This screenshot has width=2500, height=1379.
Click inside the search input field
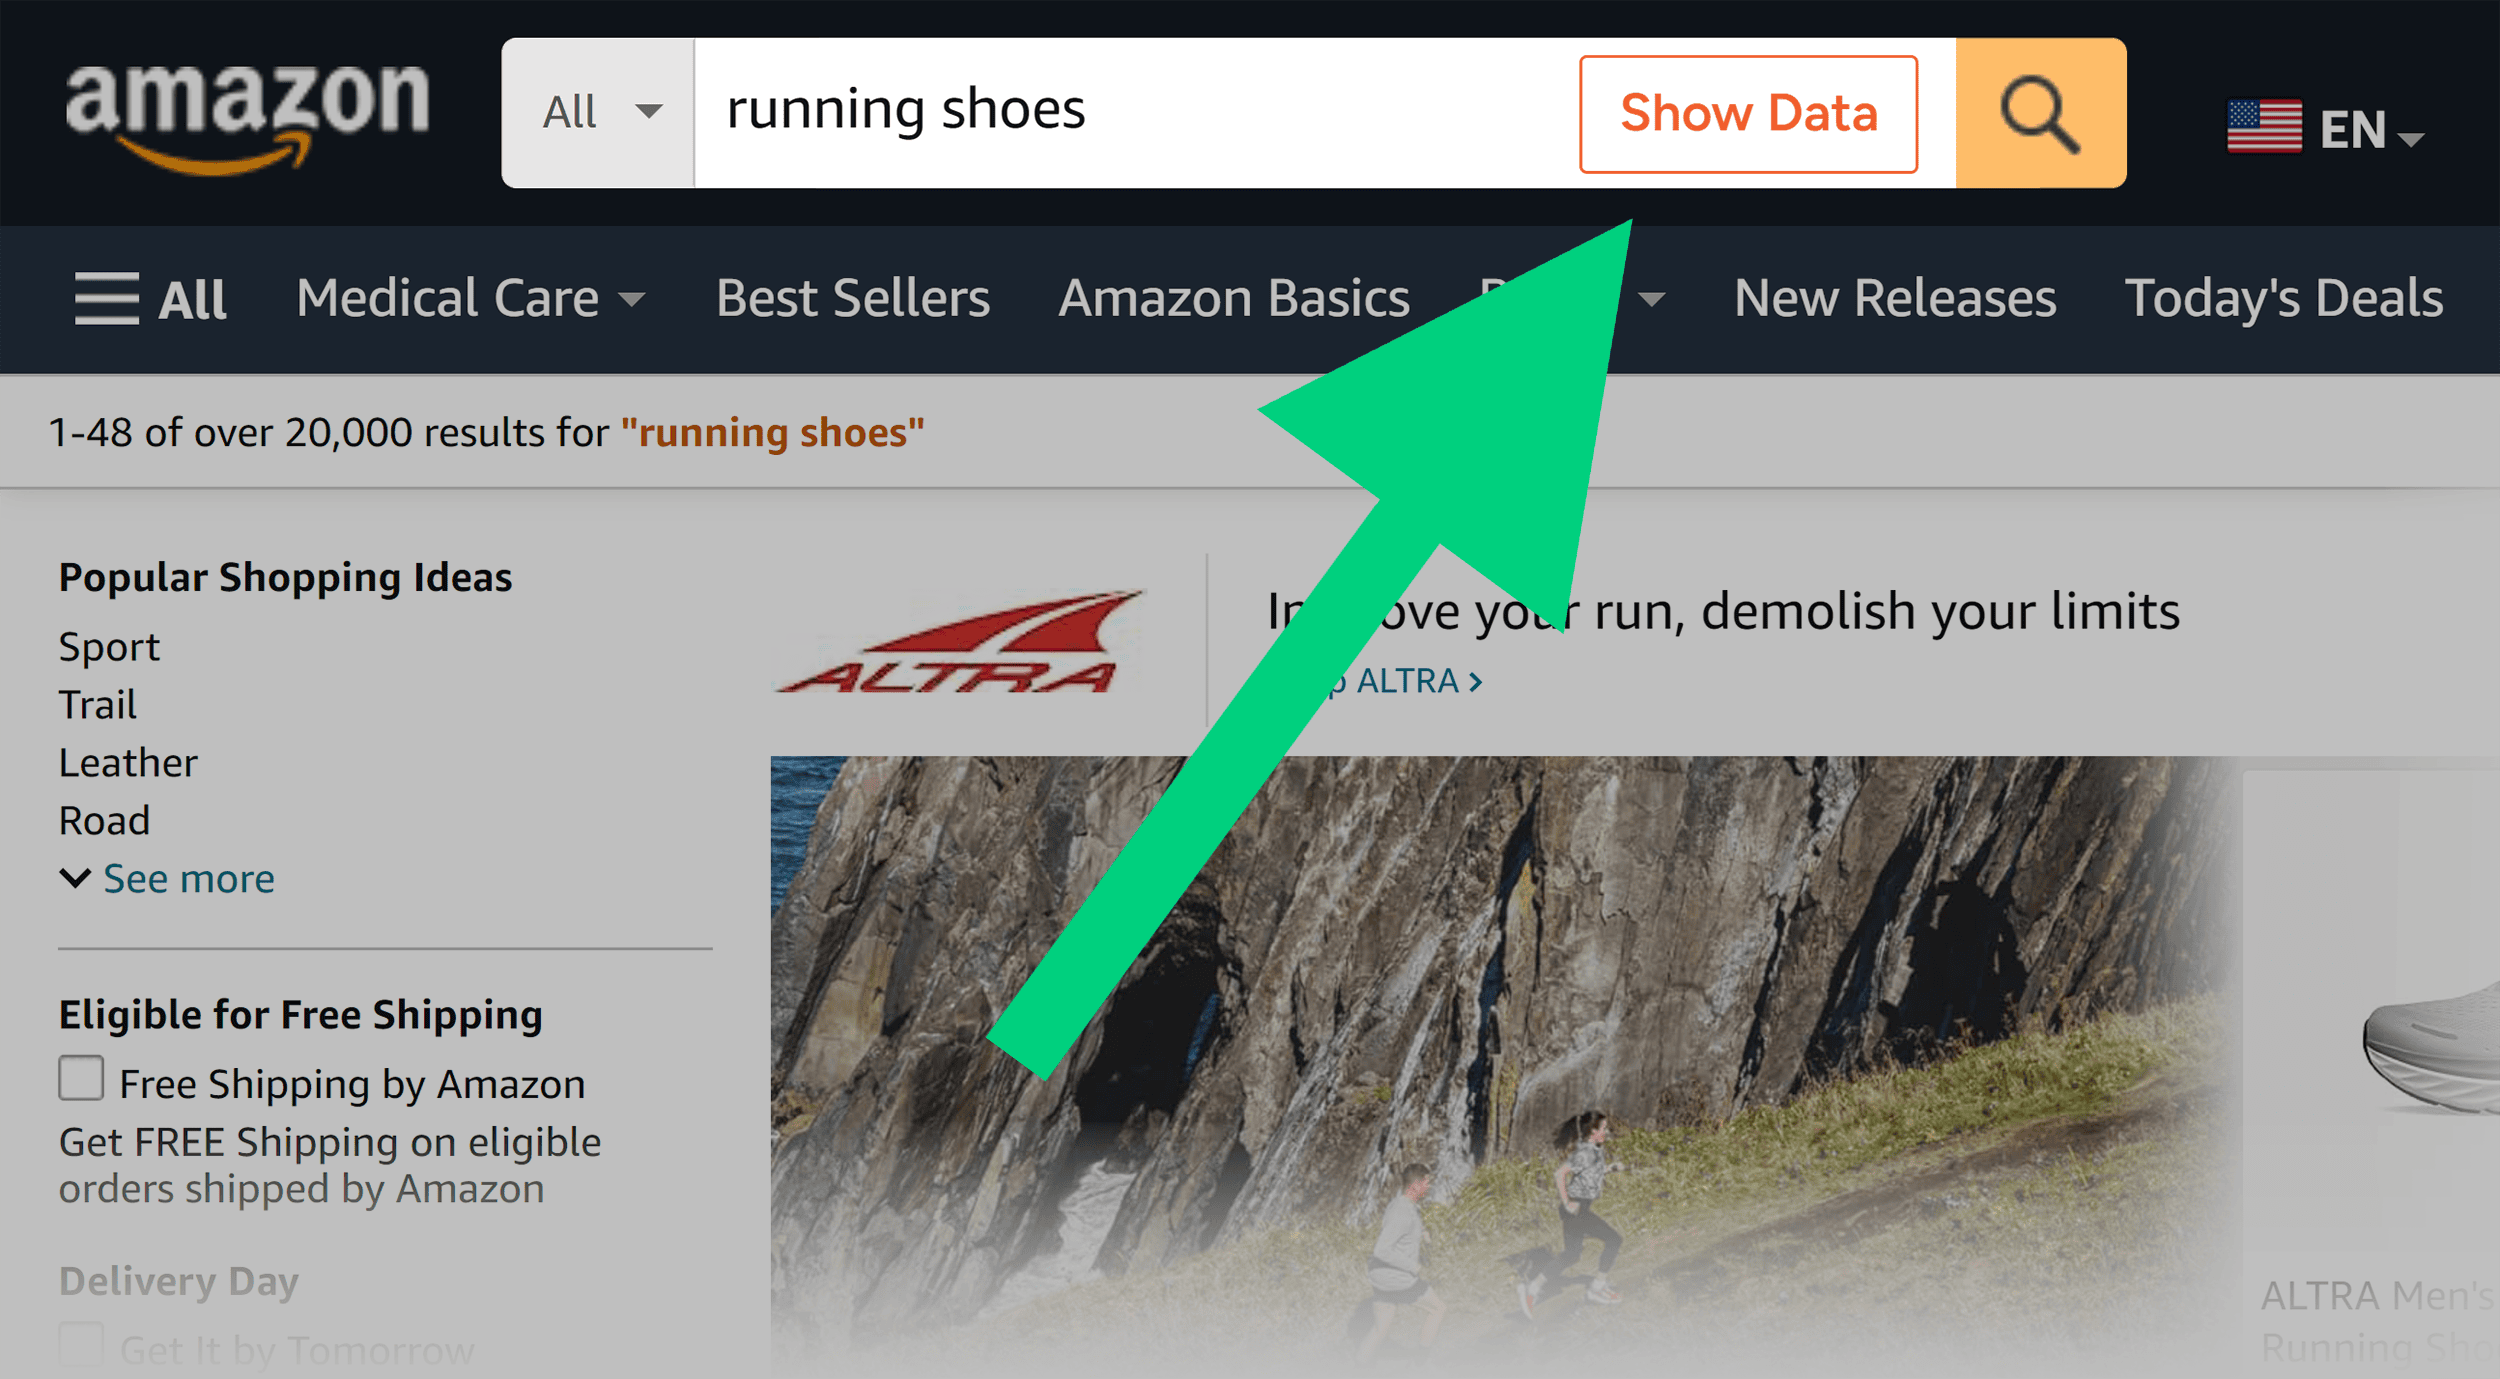[x=1100, y=112]
